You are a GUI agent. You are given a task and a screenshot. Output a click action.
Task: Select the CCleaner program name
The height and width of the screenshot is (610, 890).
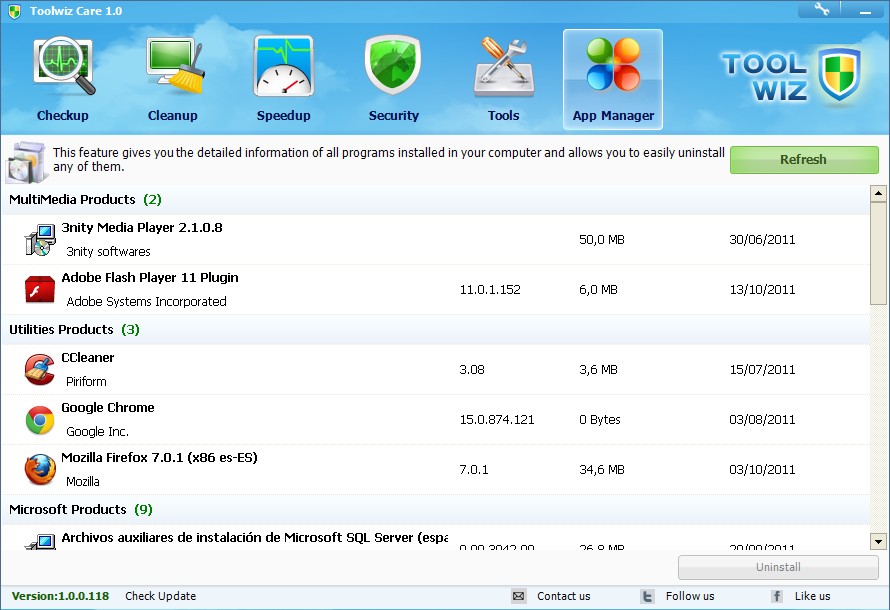[x=87, y=357]
